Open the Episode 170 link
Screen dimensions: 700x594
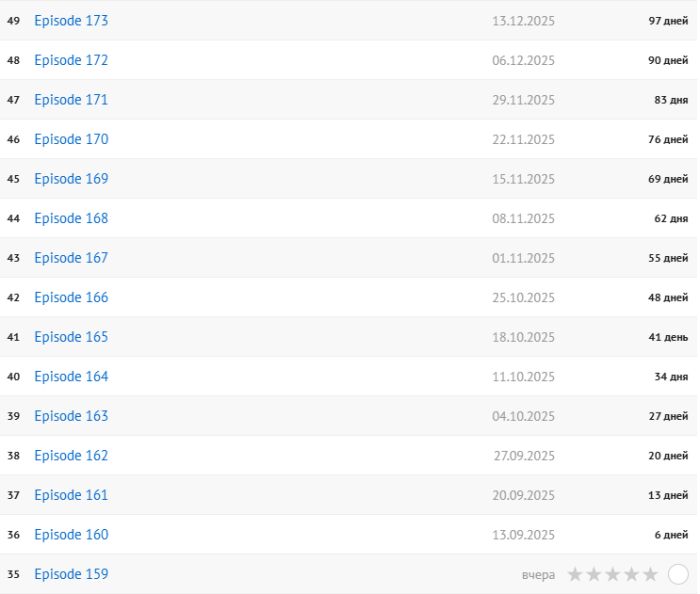[x=71, y=139]
